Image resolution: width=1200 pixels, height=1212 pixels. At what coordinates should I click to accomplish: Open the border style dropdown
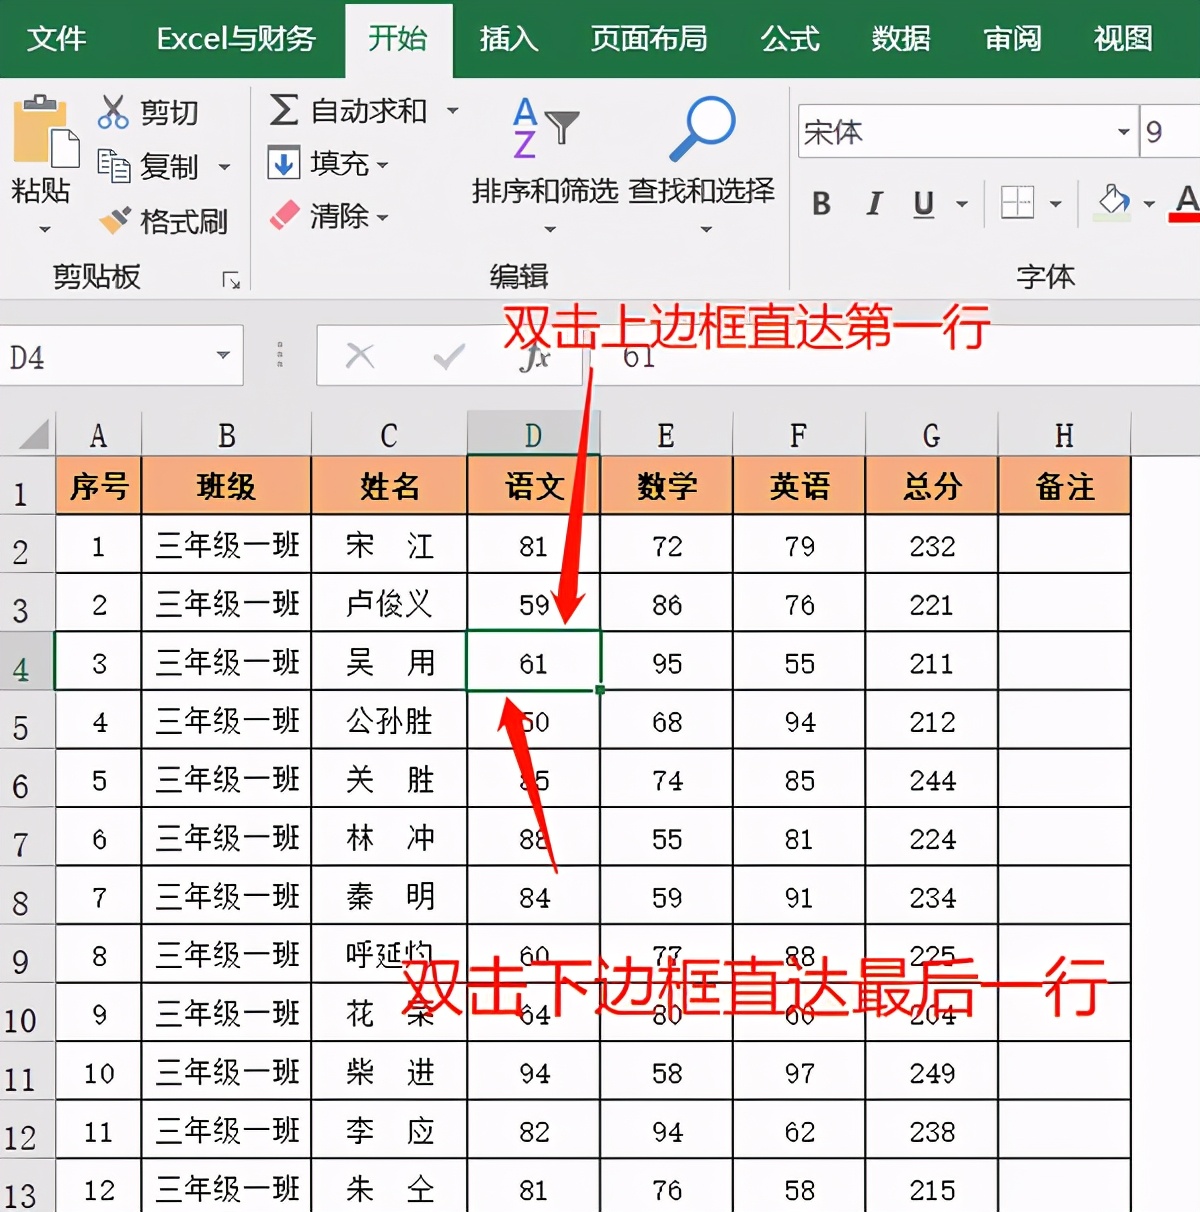1053,204
